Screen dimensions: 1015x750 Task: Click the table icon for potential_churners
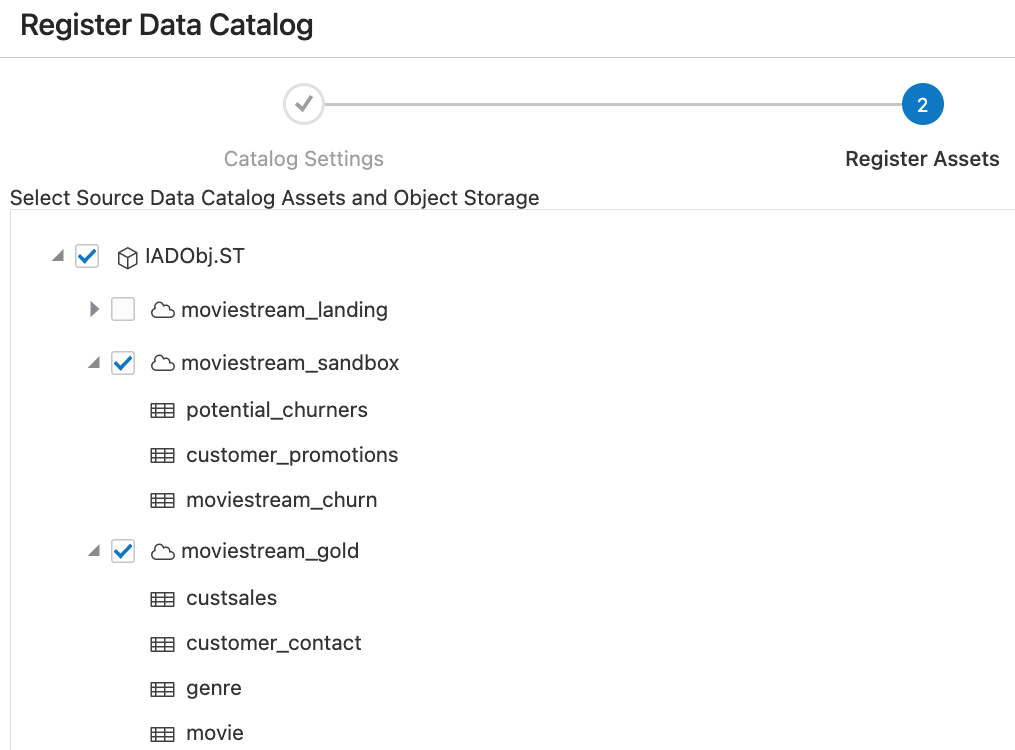click(x=163, y=410)
